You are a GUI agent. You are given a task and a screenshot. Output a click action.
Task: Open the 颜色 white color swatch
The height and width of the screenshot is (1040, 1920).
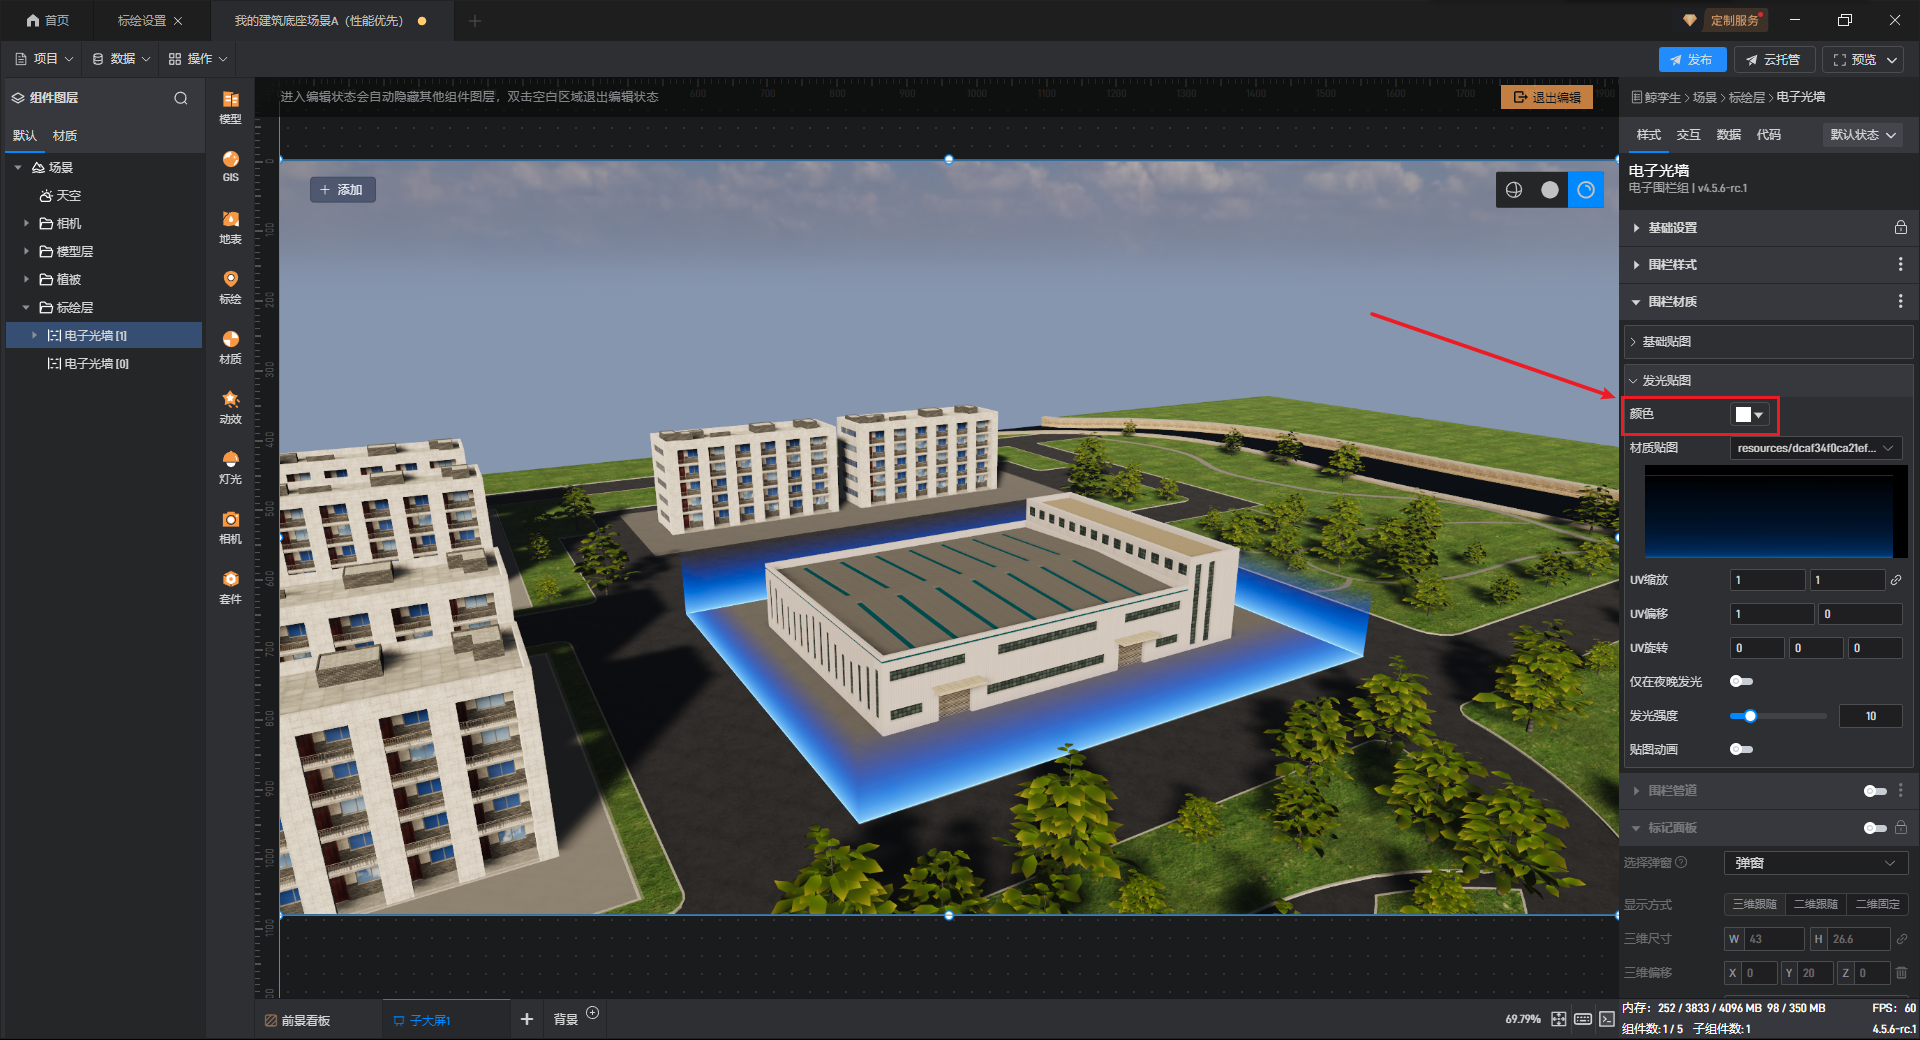(x=1749, y=415)
